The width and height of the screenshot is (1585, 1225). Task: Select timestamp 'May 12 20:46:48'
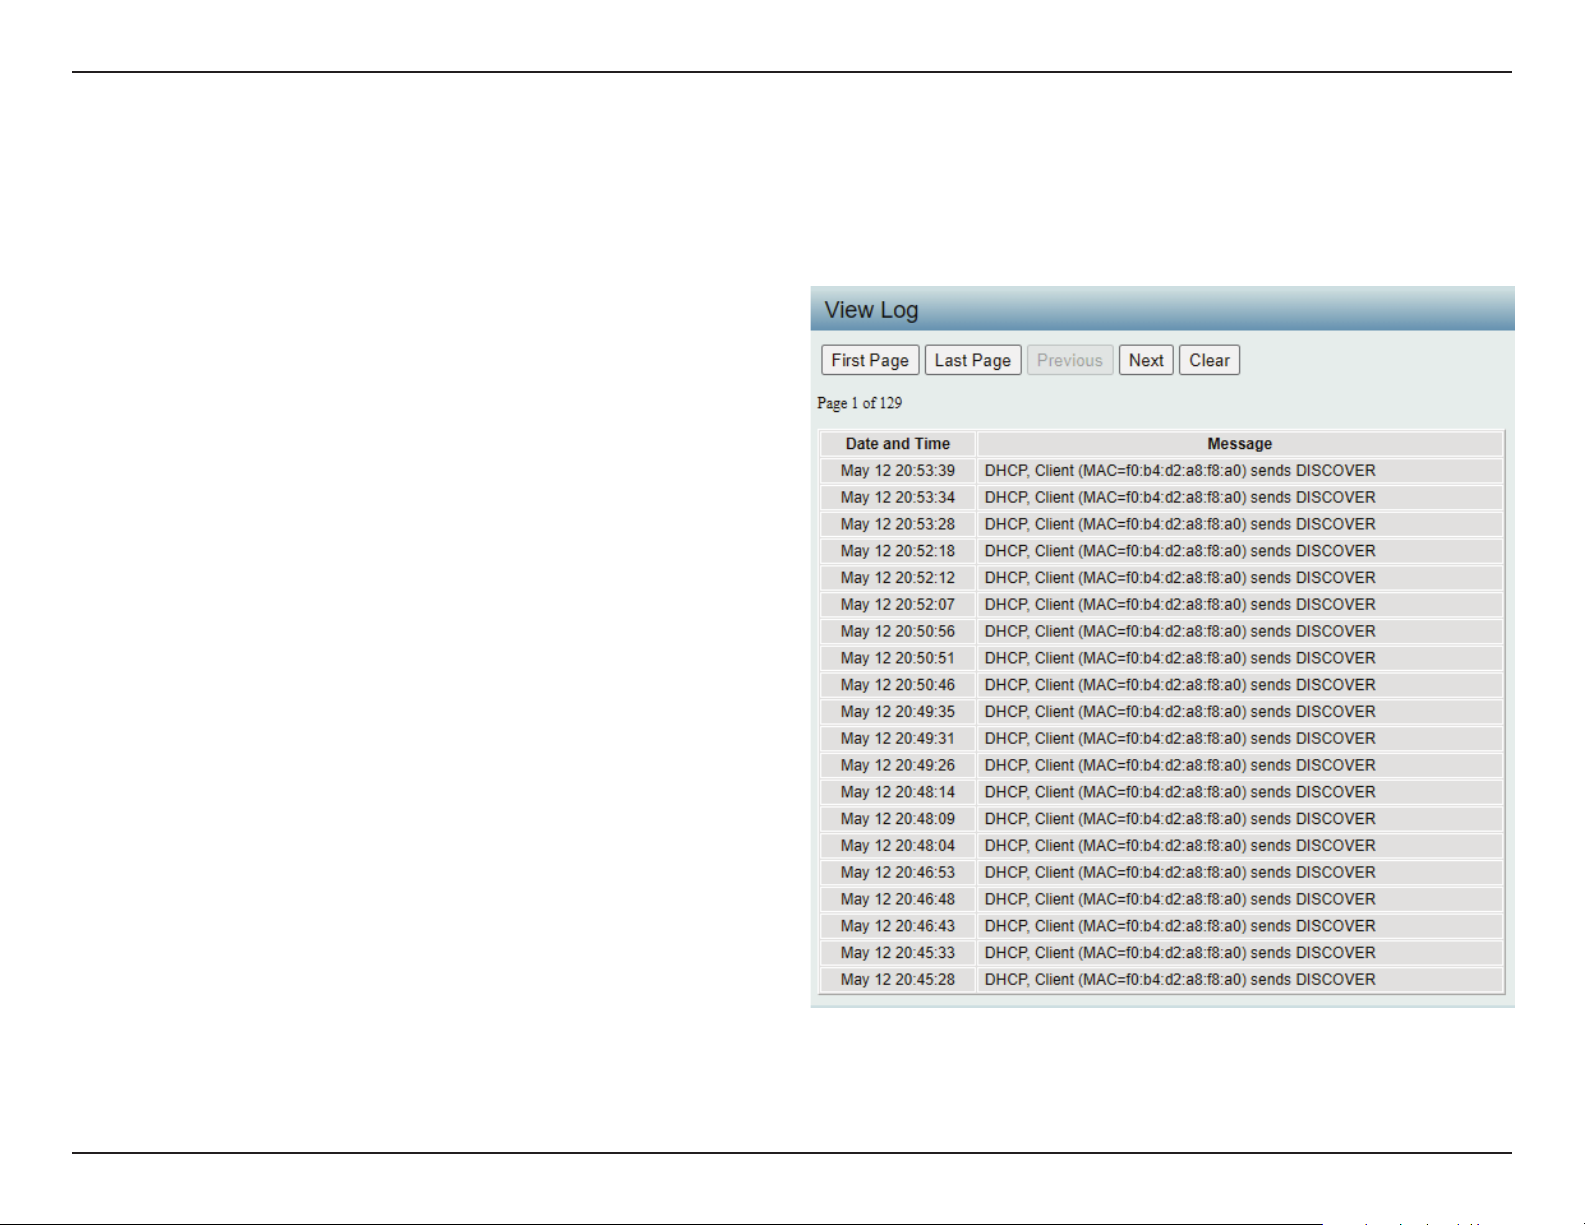coord(898,899)
